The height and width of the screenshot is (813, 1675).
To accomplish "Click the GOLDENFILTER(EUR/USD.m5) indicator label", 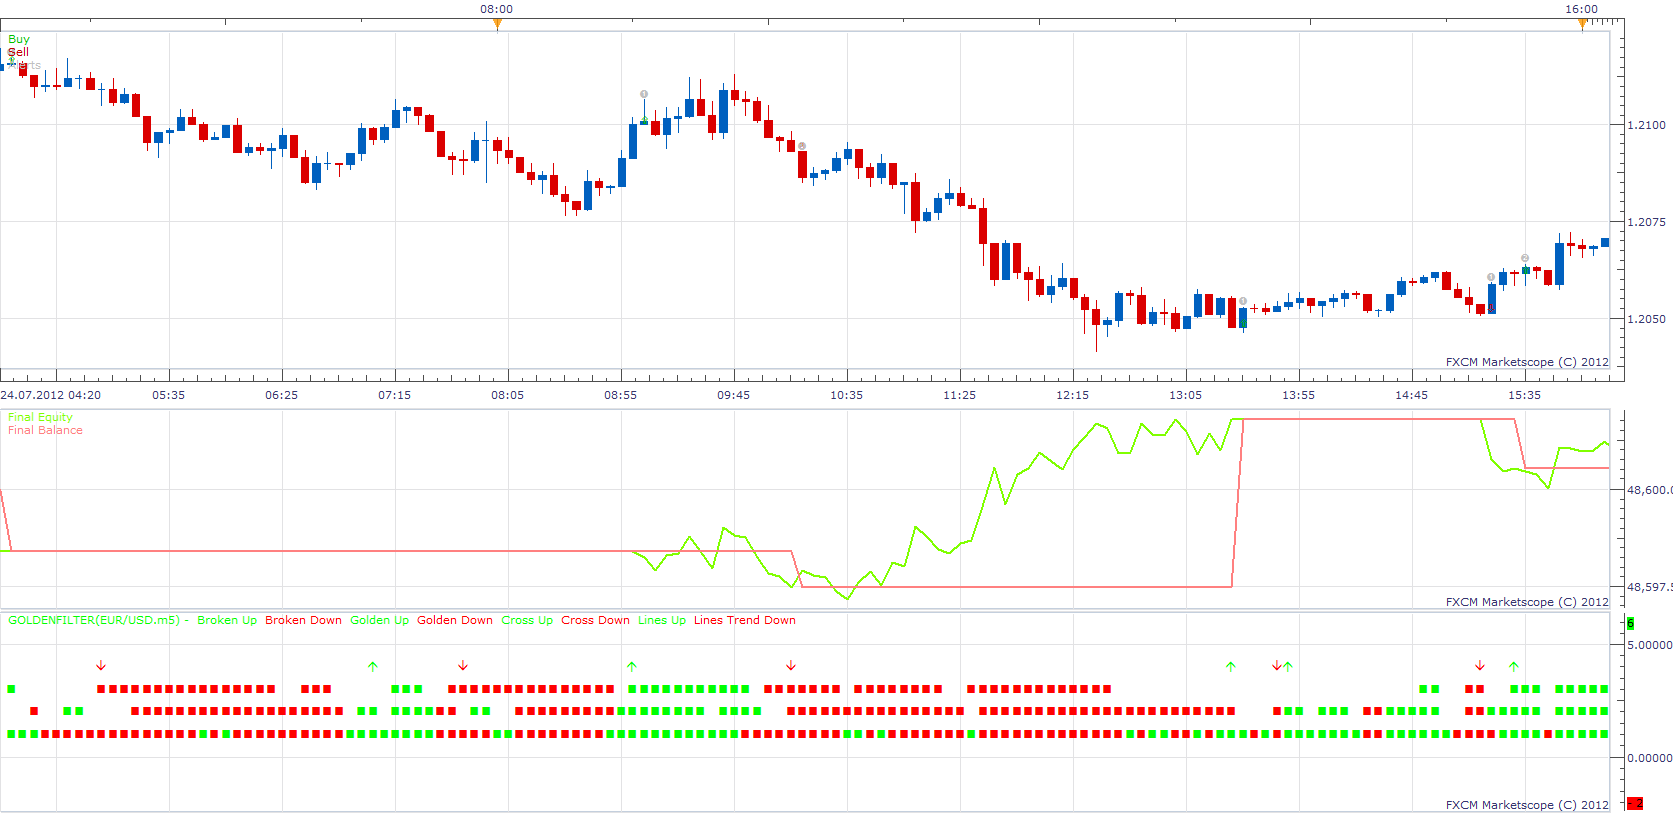I will [94, 620].
